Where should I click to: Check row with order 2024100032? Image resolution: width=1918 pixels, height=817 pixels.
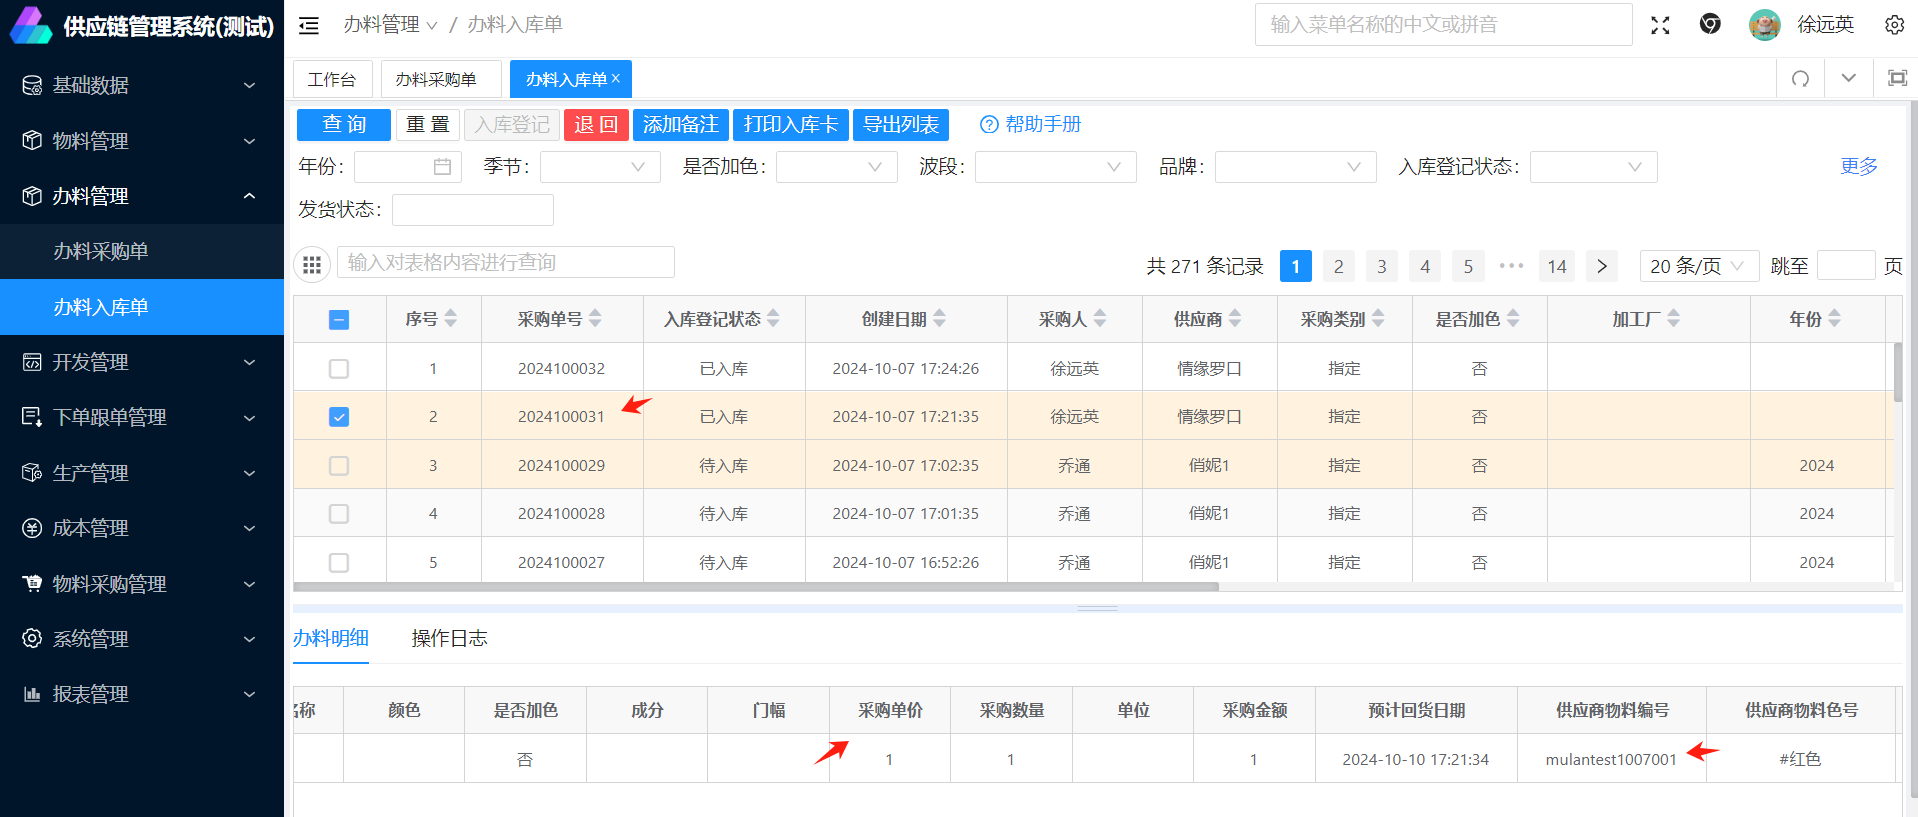(x=339, y=369)
